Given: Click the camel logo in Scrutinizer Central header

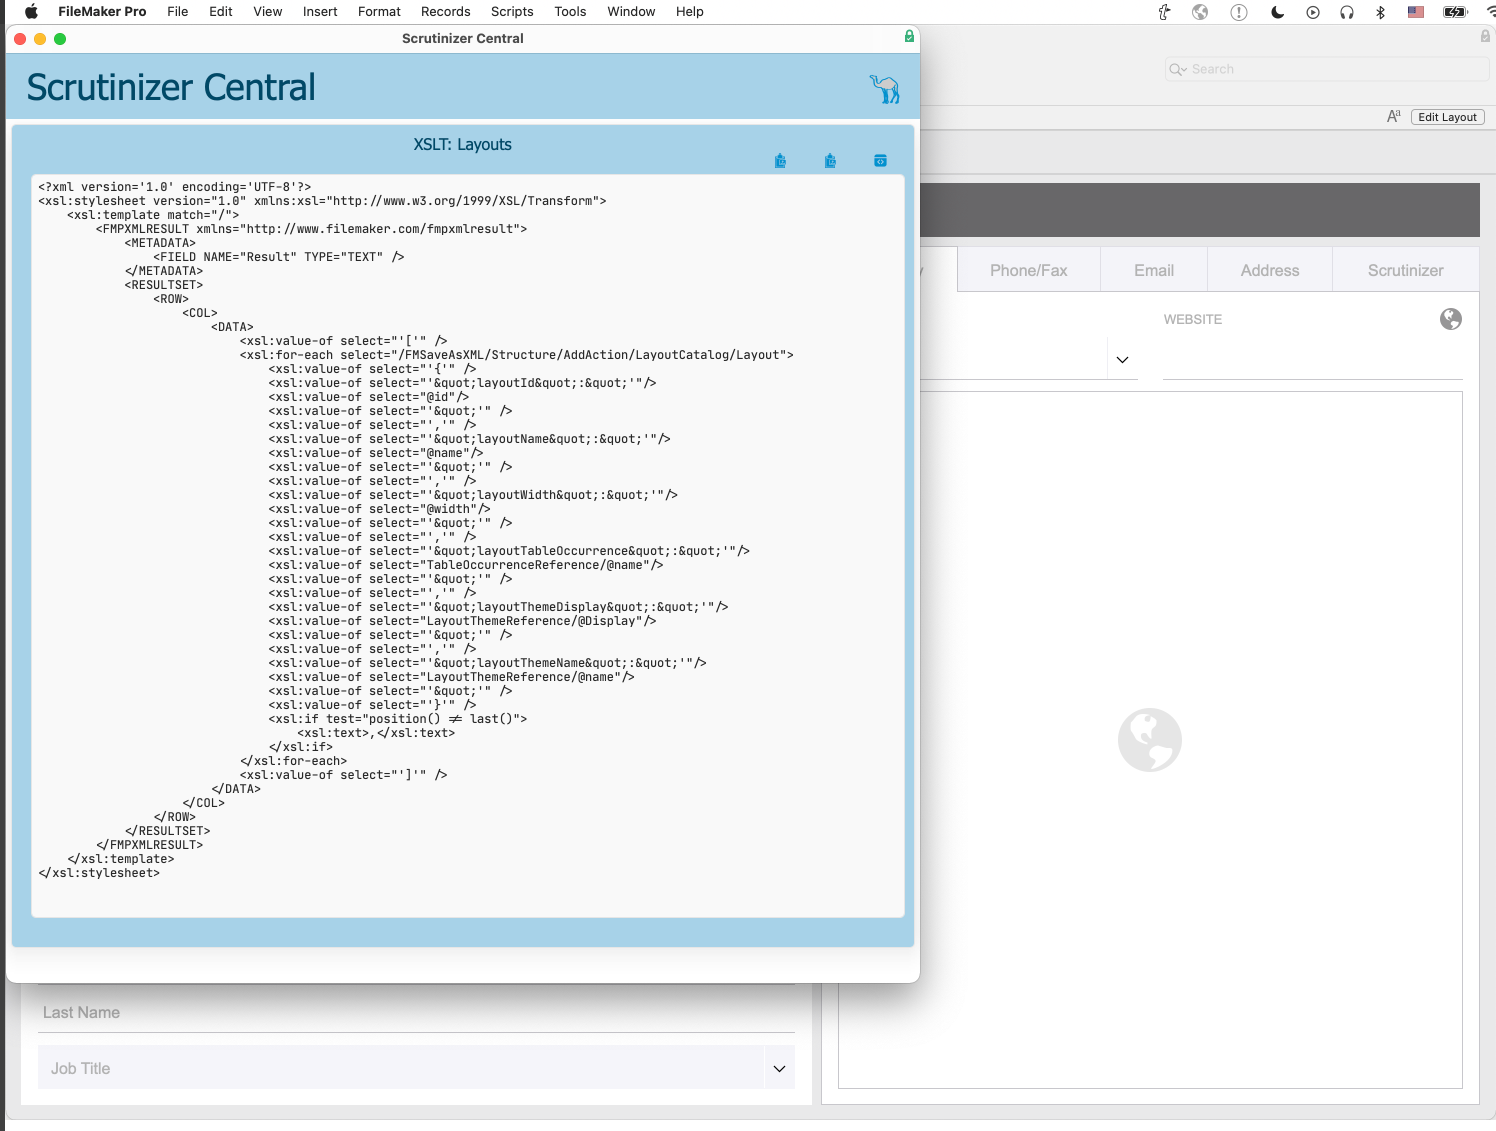Looking at the screenshot, I should (x=884, y=89).
